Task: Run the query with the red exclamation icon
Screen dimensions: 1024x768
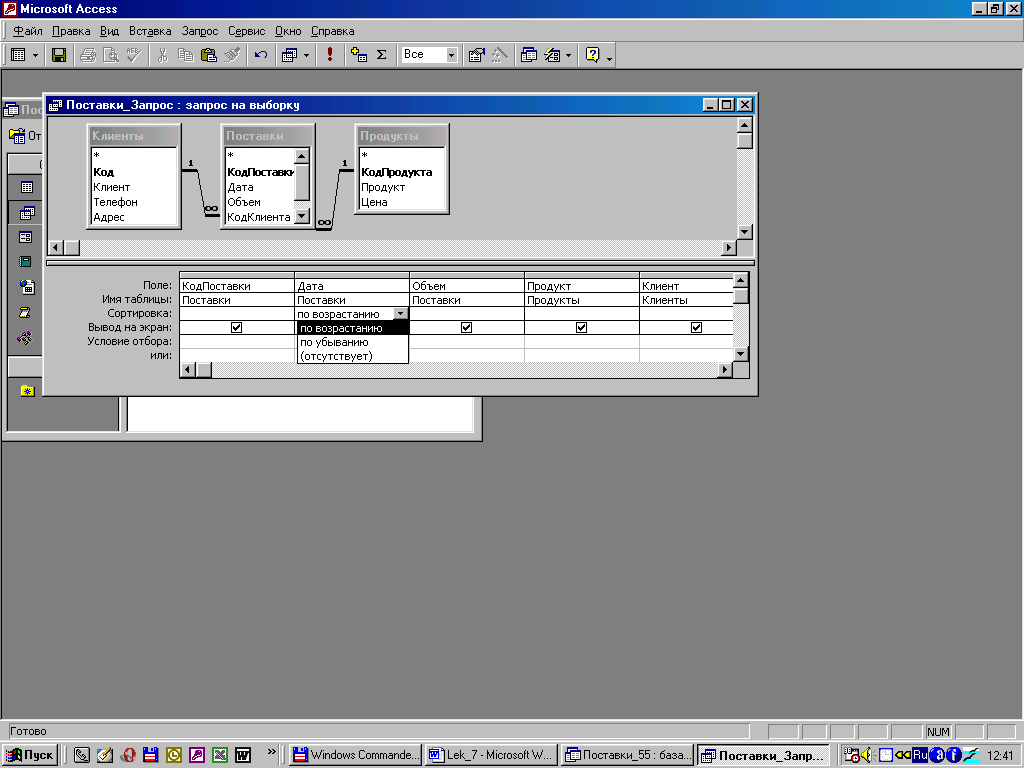Action: (x=330, y=55)
